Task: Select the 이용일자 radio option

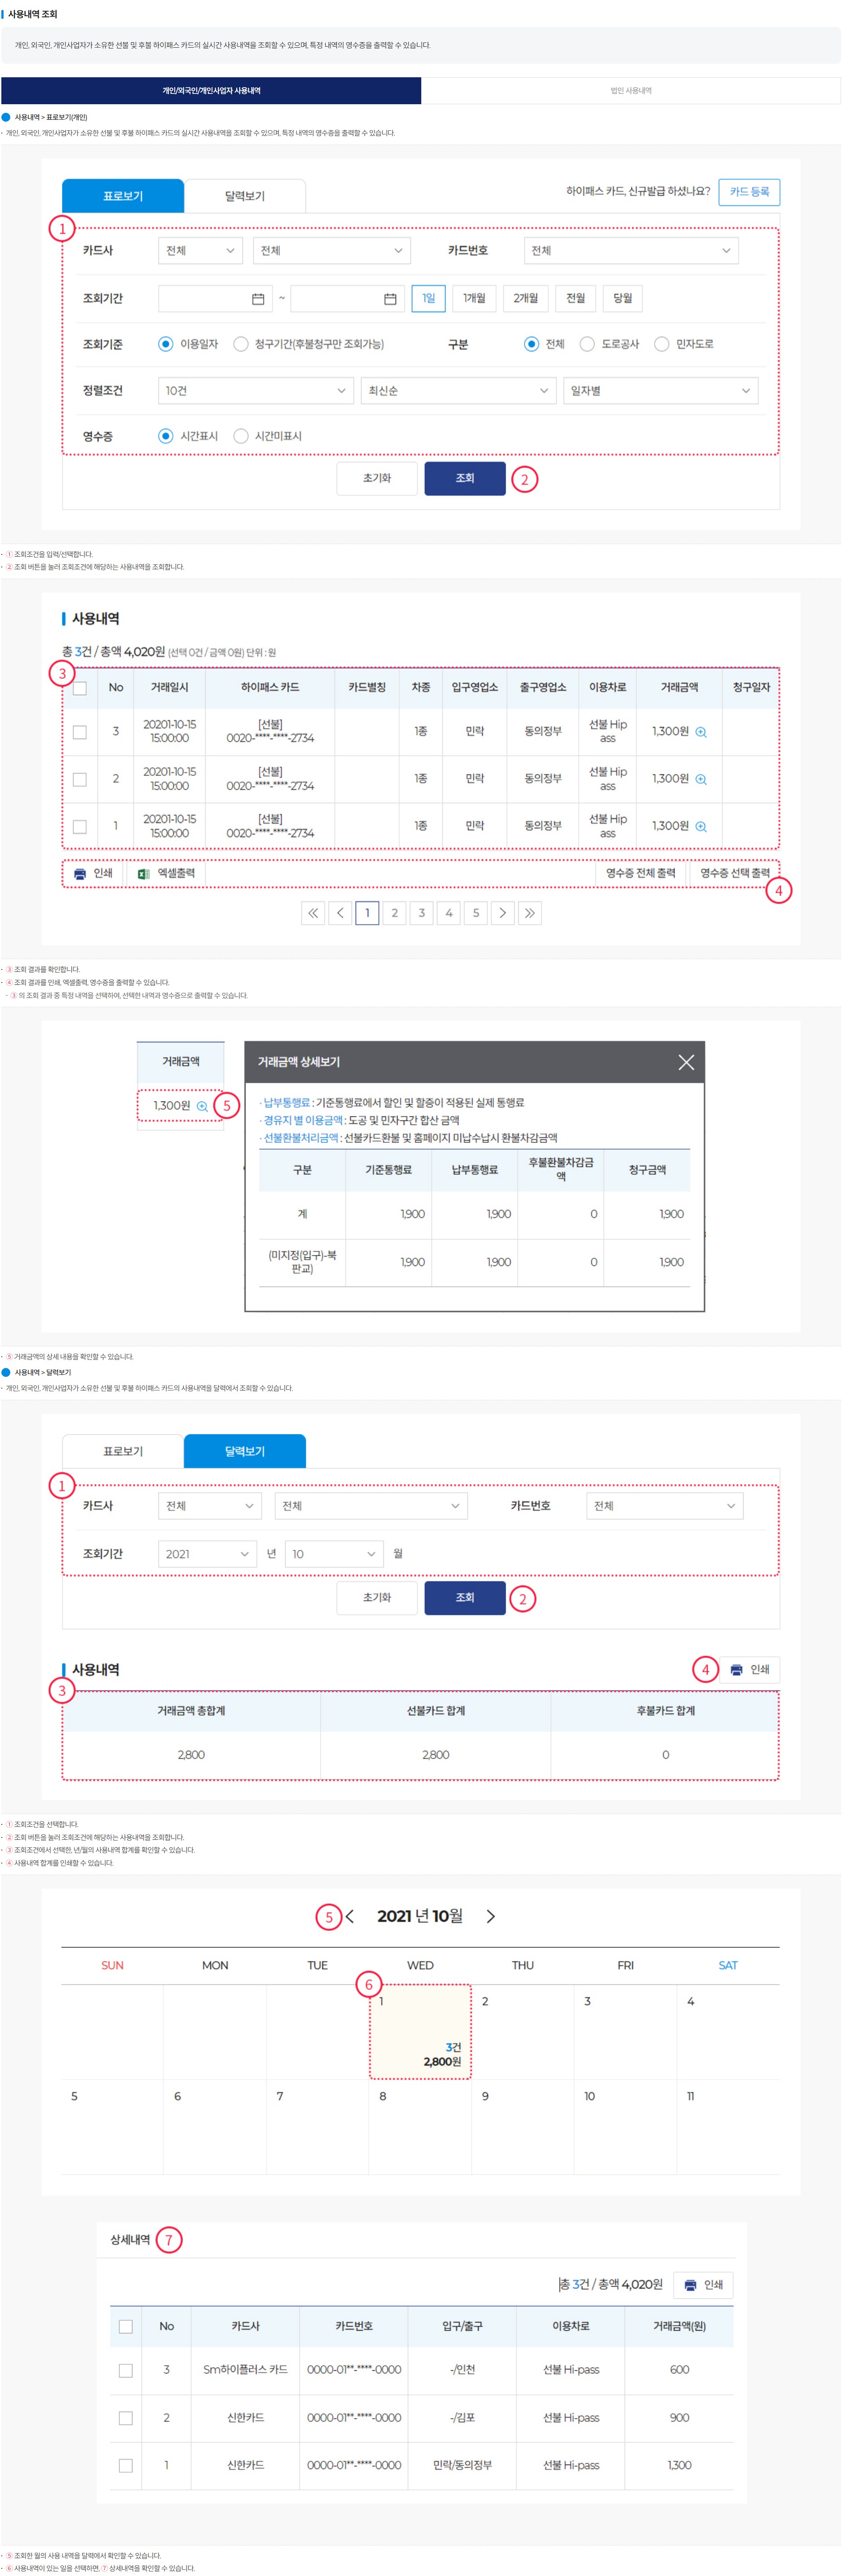Action: [166, 344]
